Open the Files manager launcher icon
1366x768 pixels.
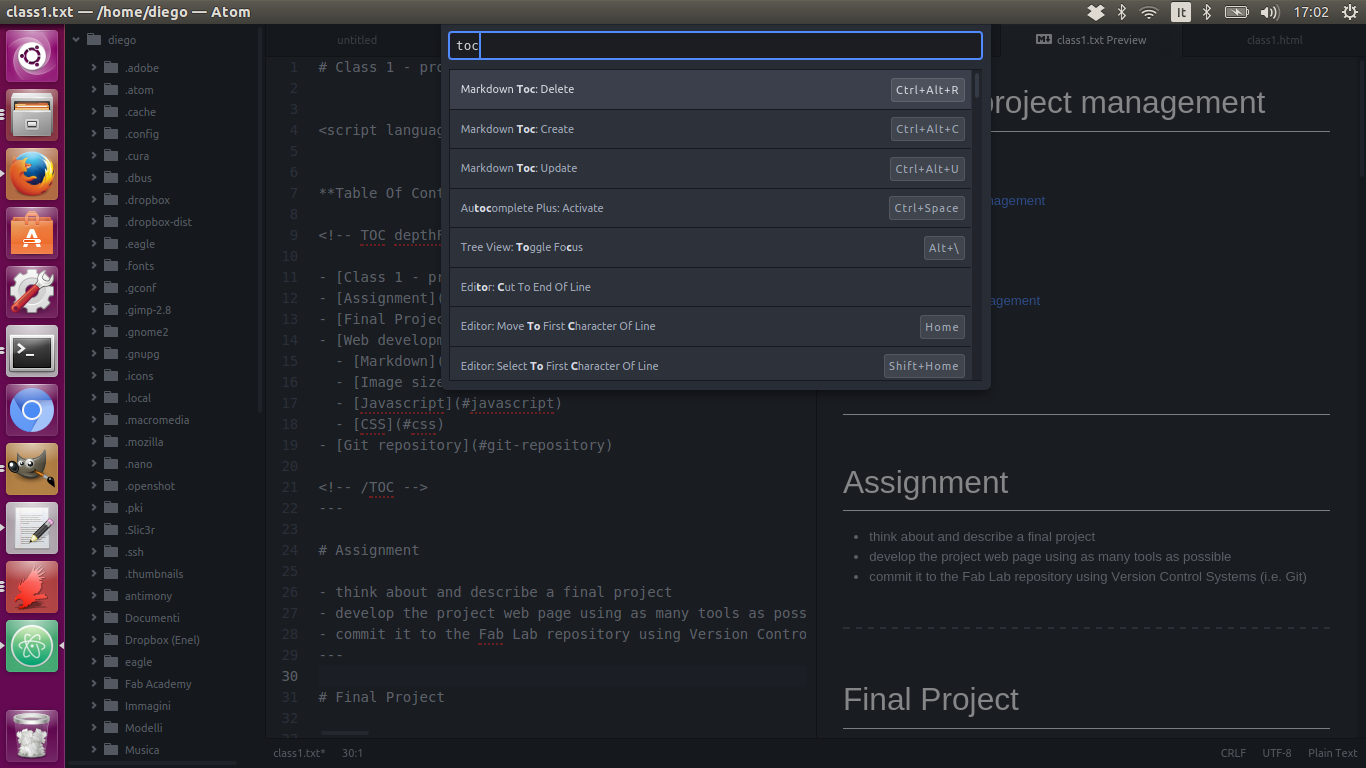[33, 115]
